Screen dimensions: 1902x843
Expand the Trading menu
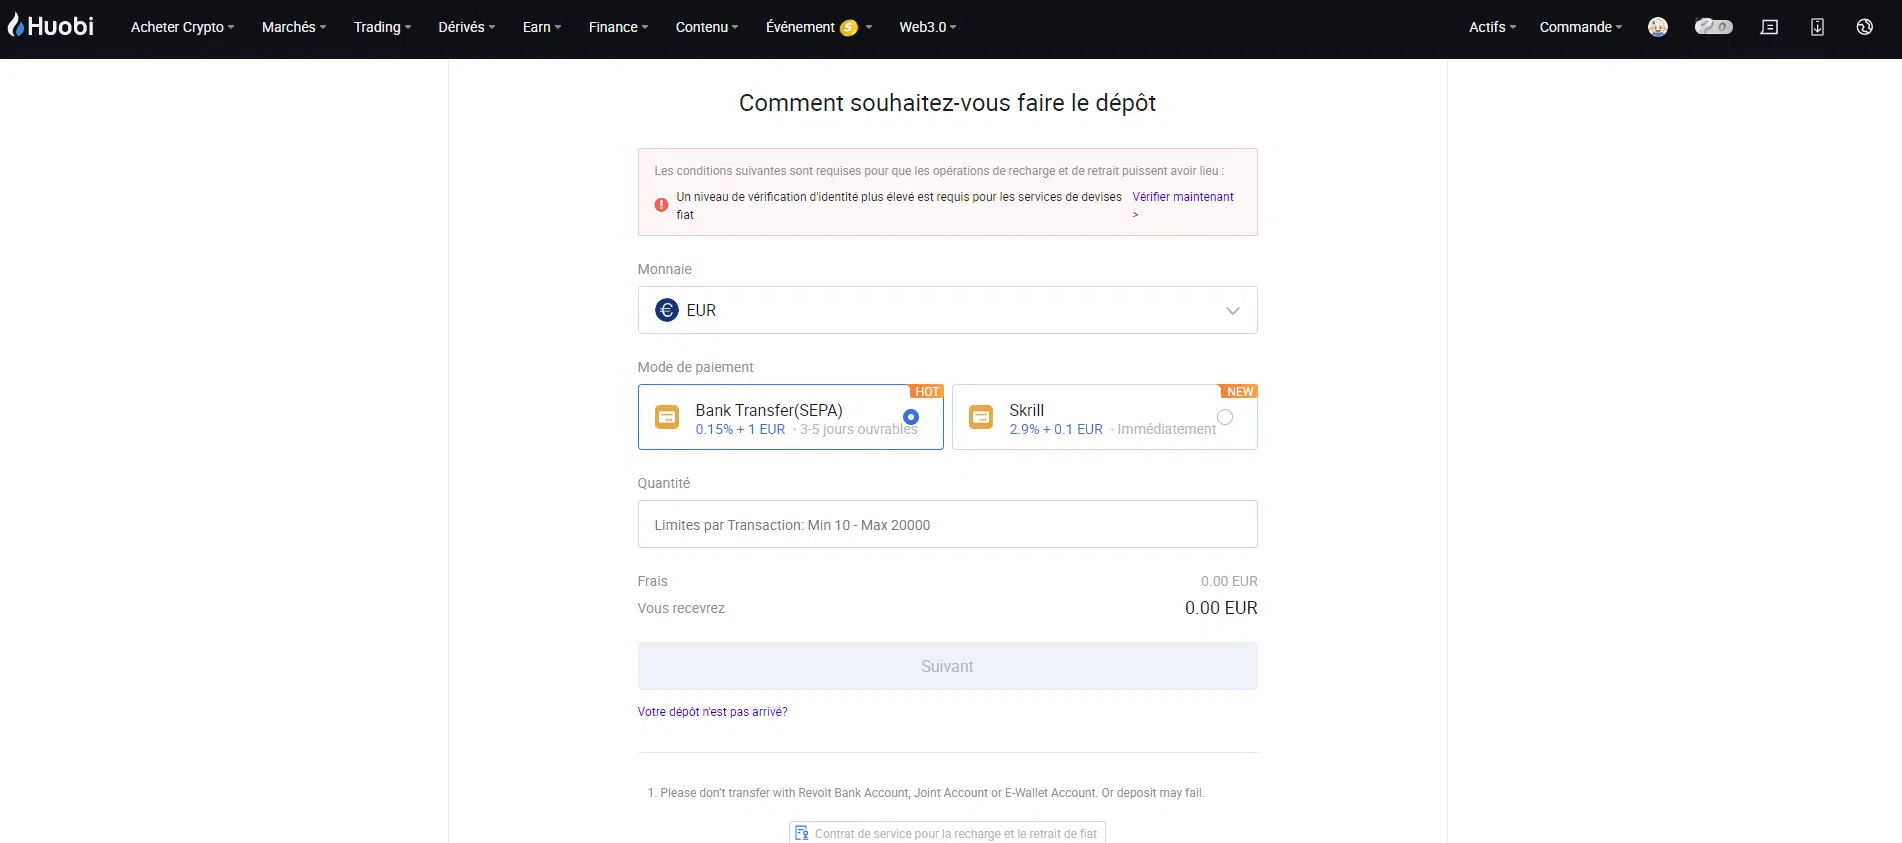pyautogui.click(x=382, y=27)
